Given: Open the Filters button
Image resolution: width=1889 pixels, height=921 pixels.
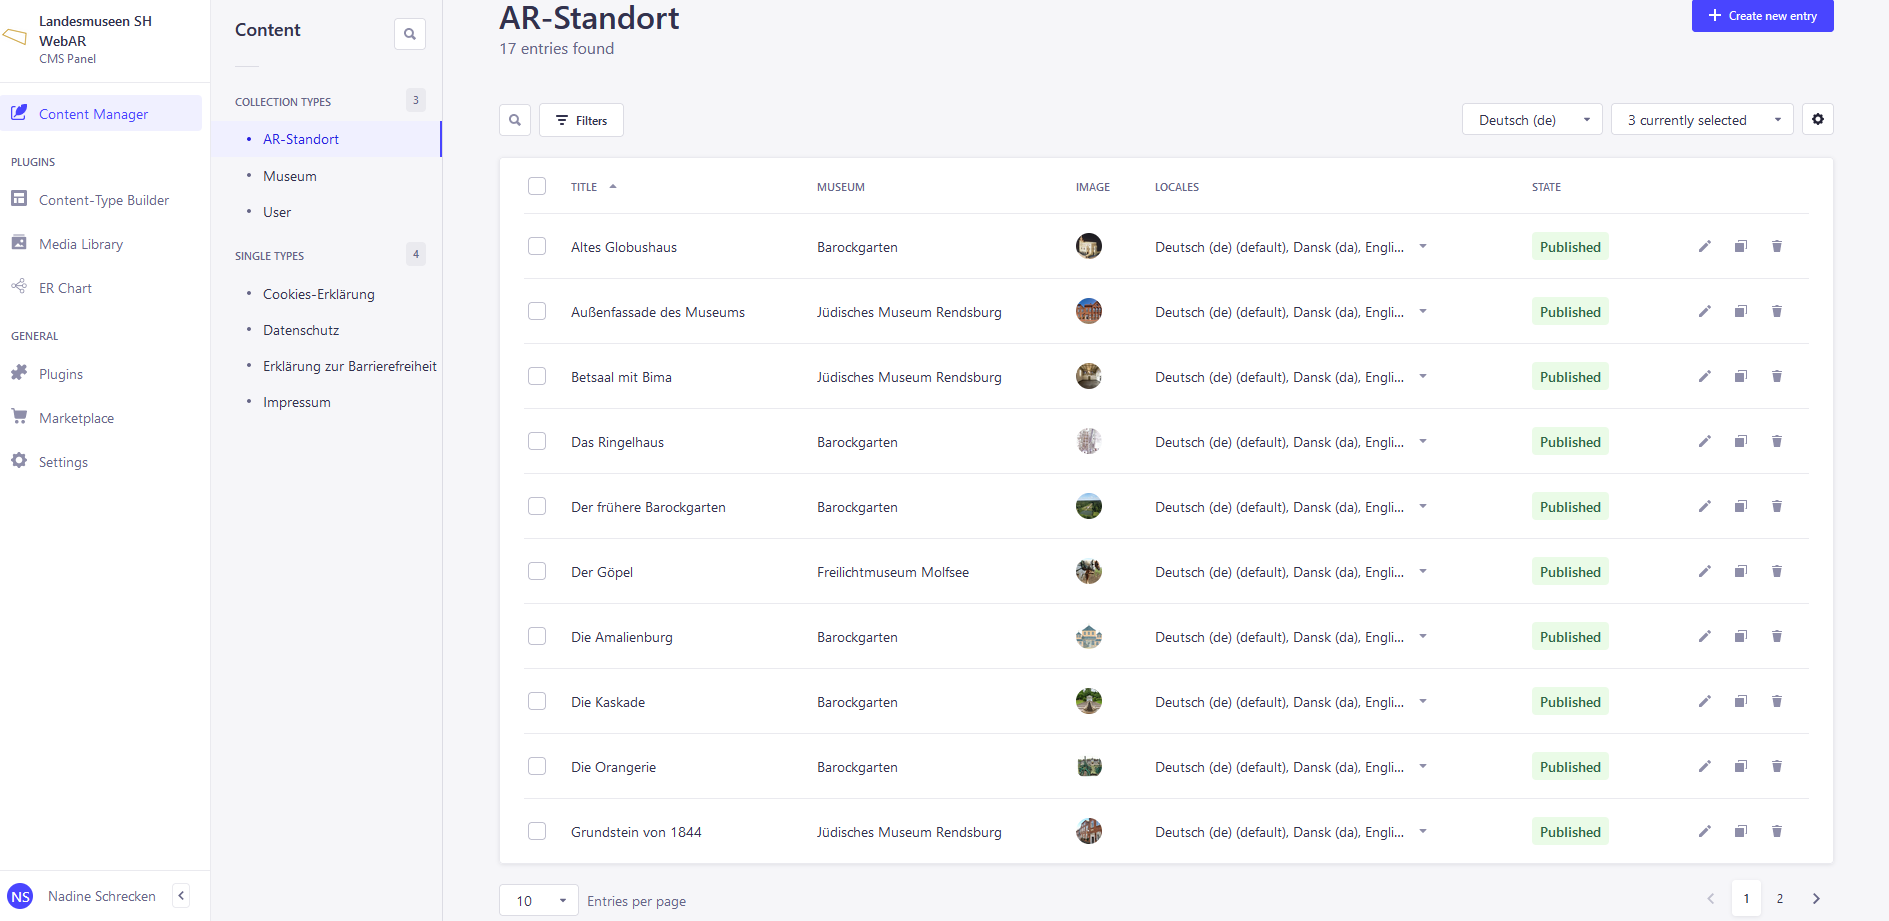Looking at the screenshot, I should (581, 120).
